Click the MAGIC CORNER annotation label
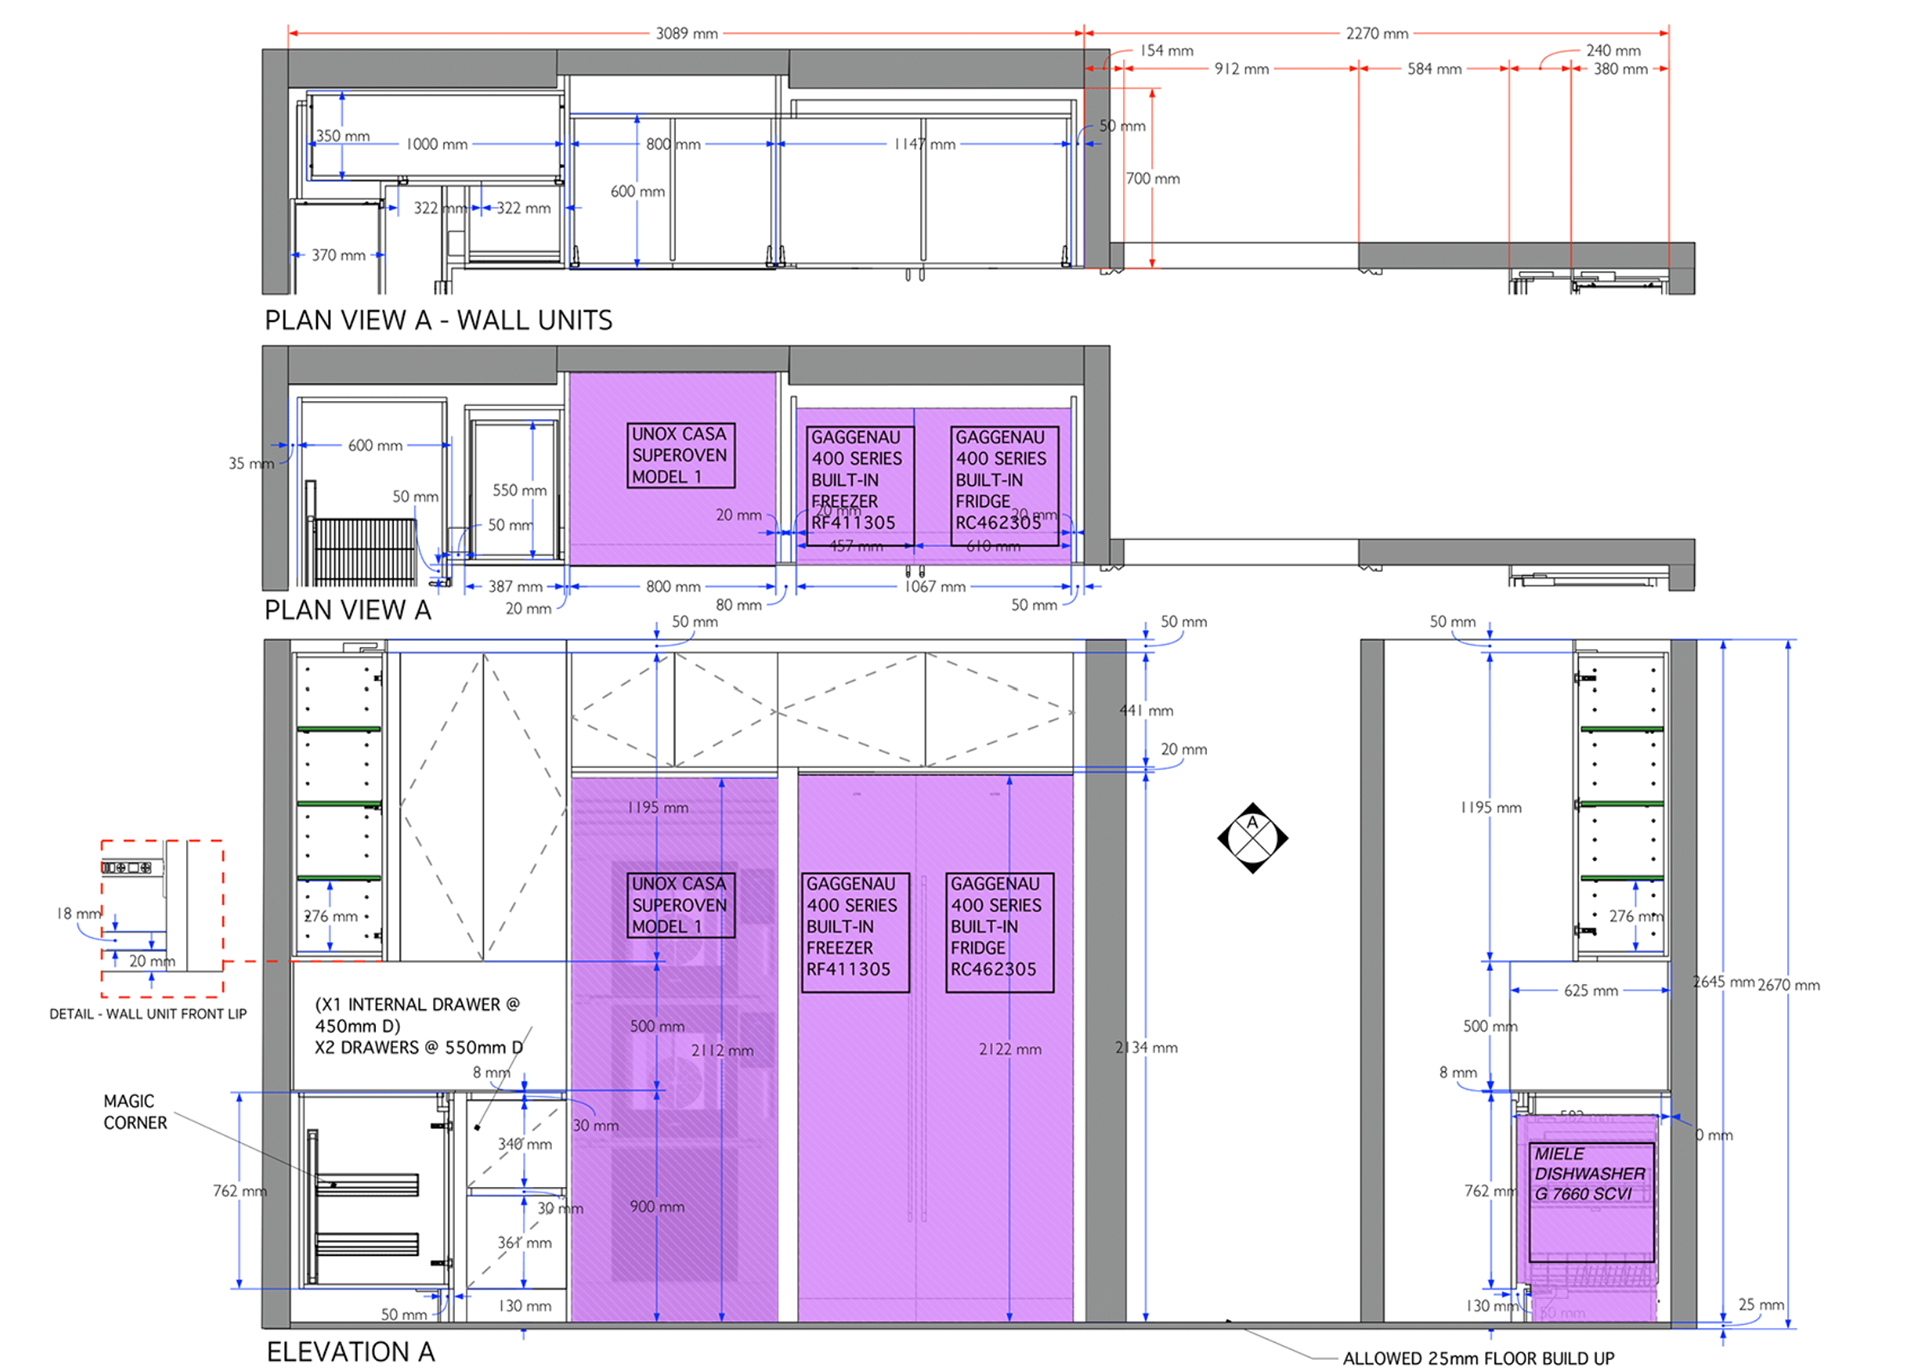Viewport: 1920px width, 1372px height. tap(135, 1111)
